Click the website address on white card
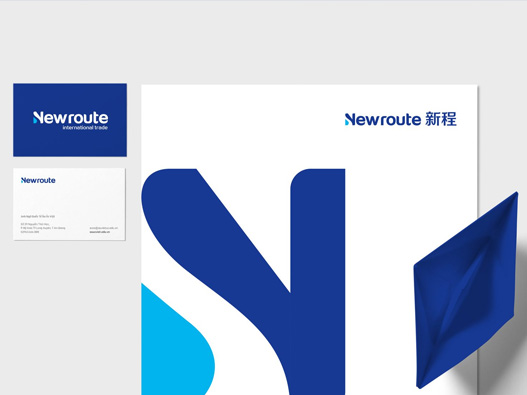Viewport: 527px width, 395px height. point(100,232)
